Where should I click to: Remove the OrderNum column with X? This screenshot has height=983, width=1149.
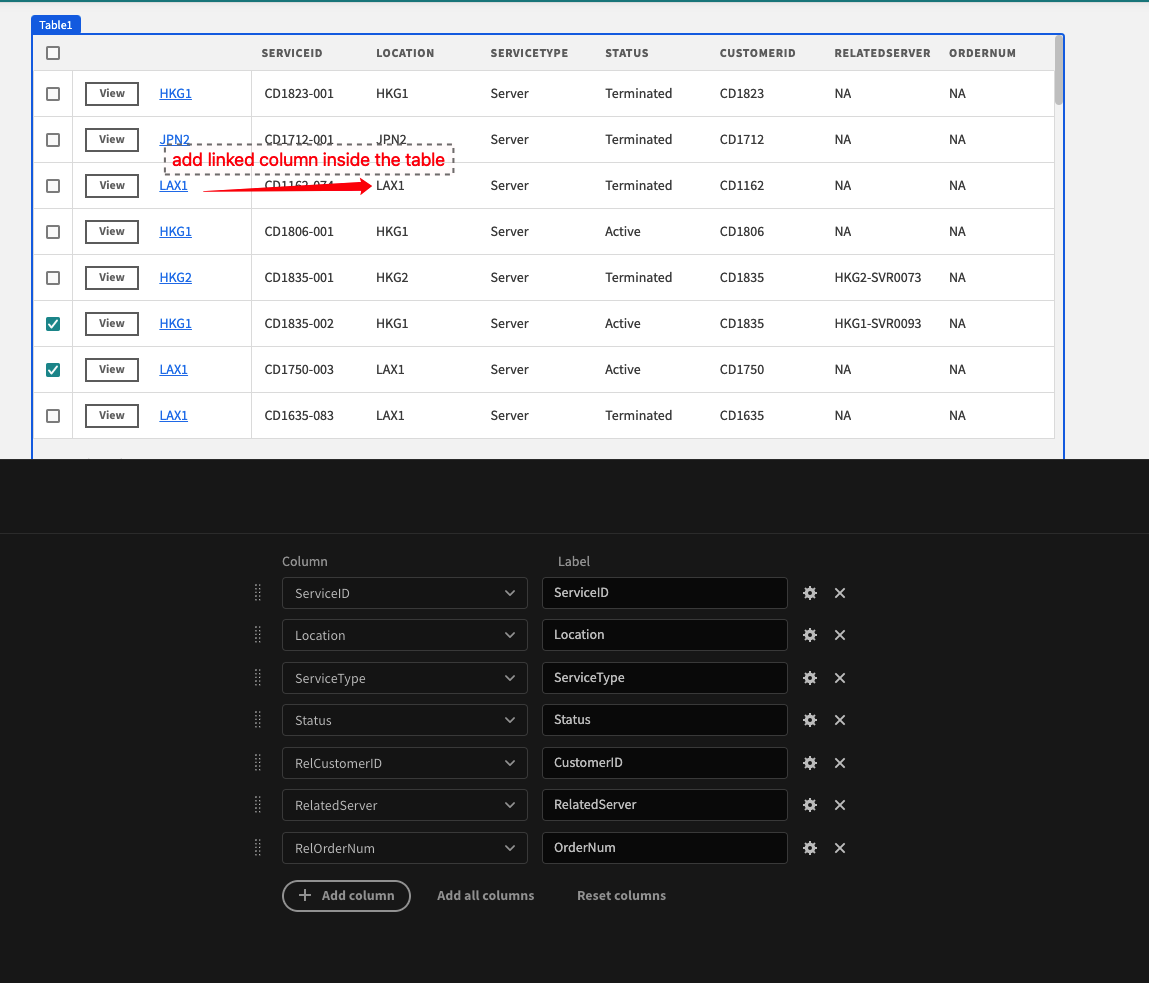(x=840, y=848)
